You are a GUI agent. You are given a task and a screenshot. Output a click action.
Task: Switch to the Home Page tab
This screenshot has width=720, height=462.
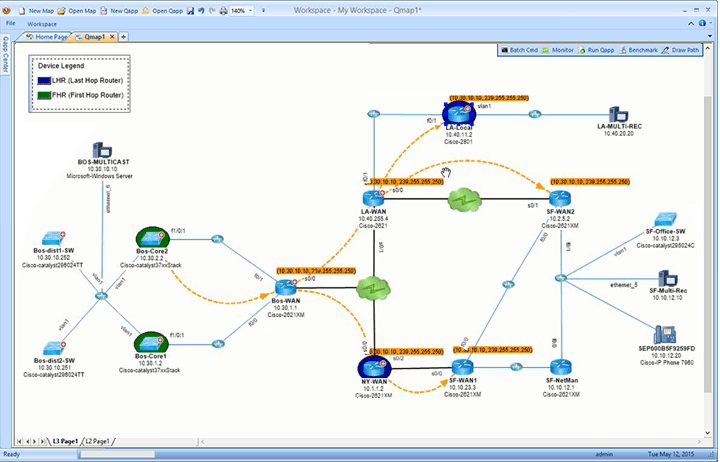click(x=46, y=36)
